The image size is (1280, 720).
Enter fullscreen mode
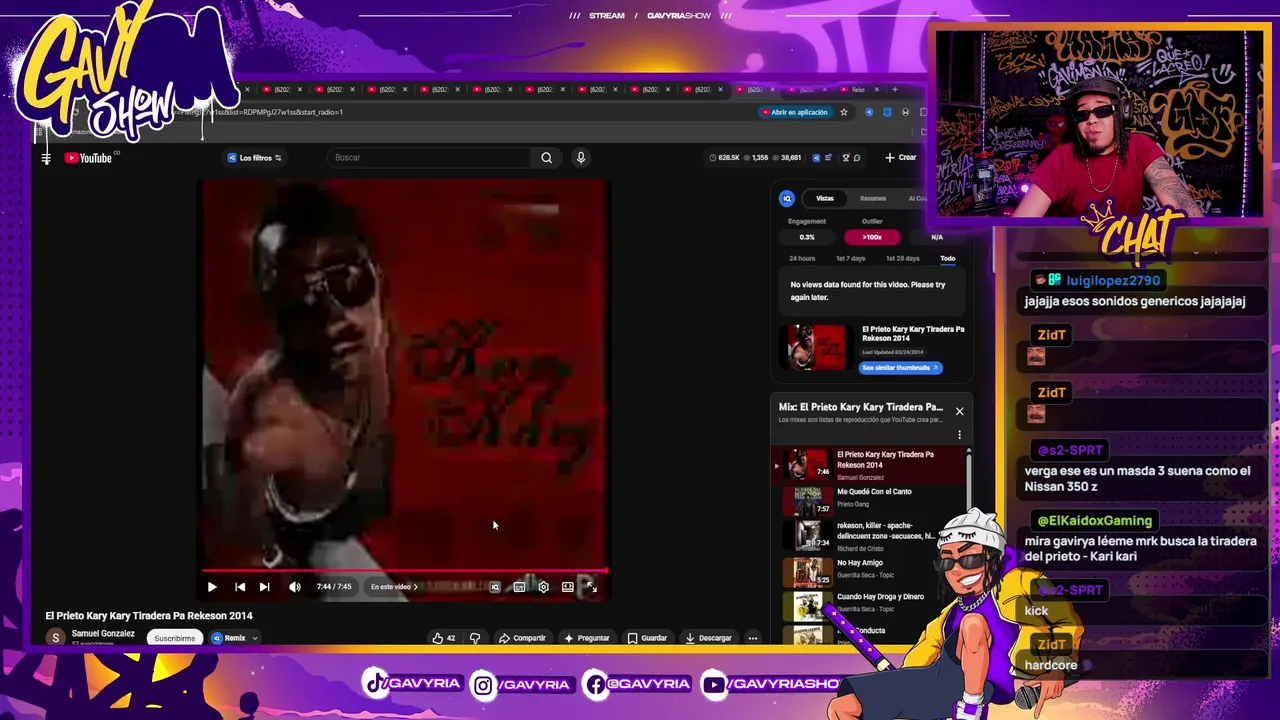tap(591, 587)
